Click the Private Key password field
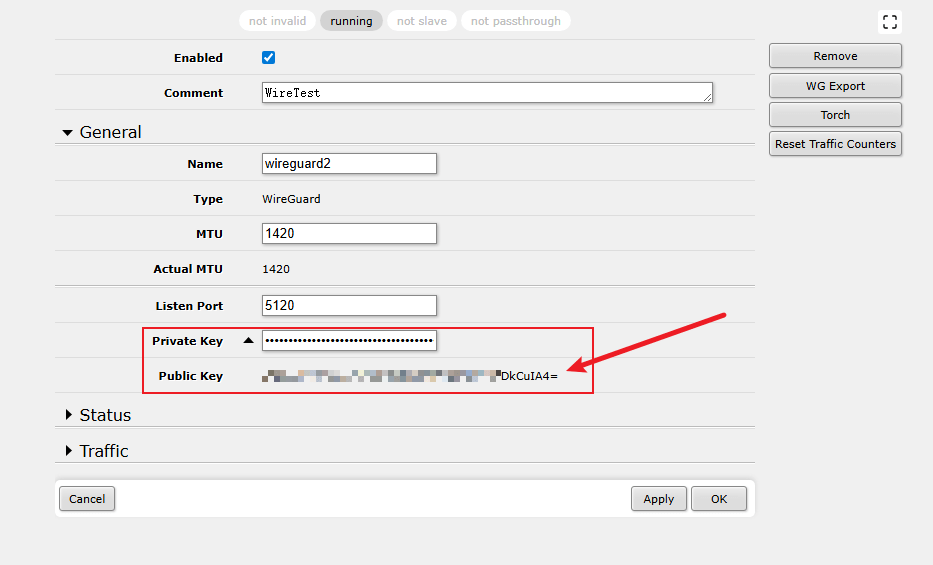The height and width of the screenshot is (565, 933). 349,341
